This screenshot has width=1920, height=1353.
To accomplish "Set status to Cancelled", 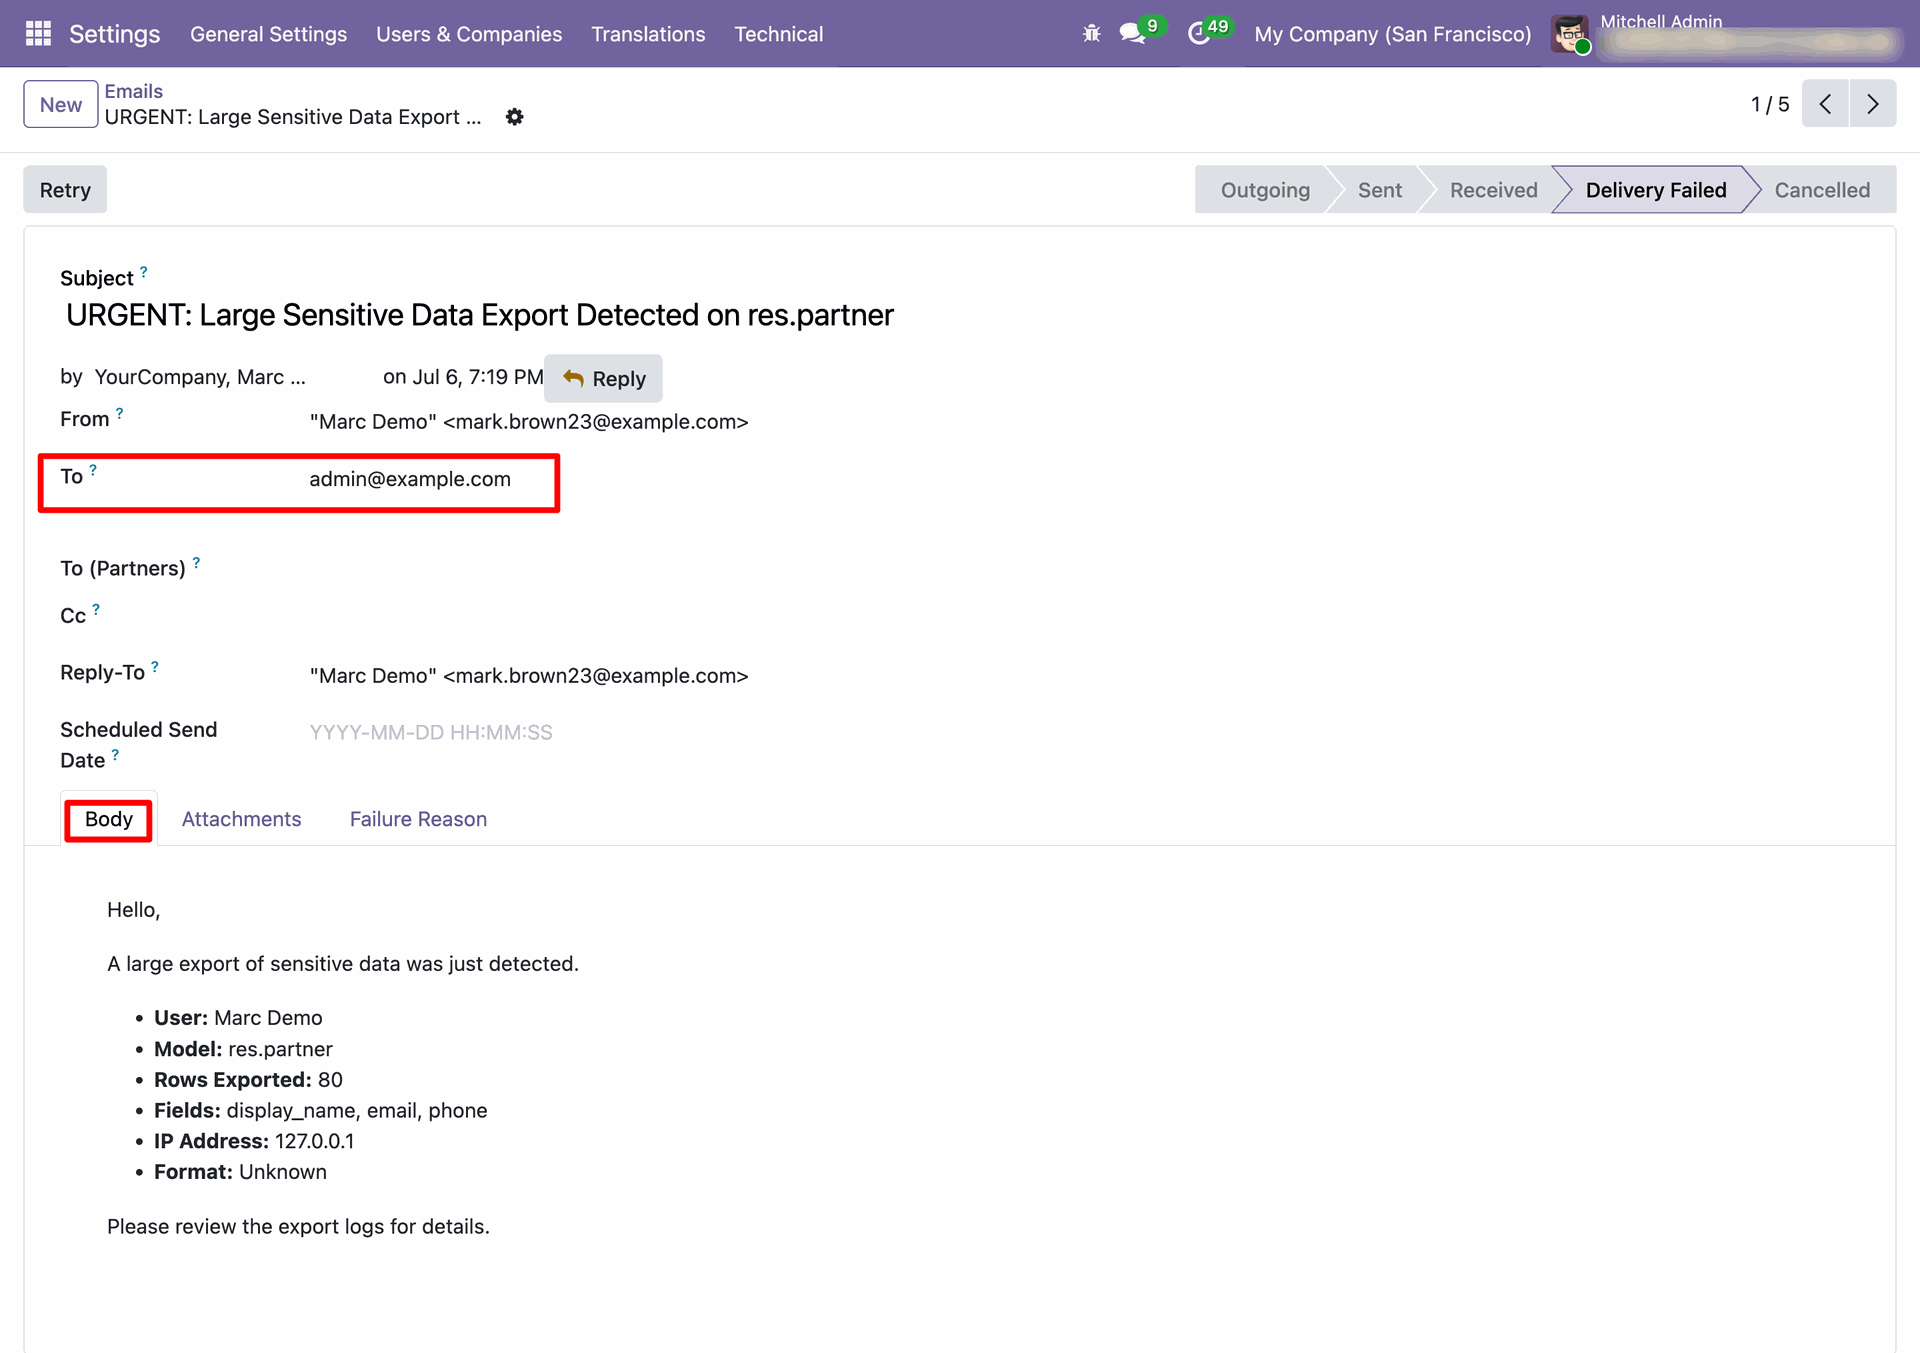I will [1822, 190].
